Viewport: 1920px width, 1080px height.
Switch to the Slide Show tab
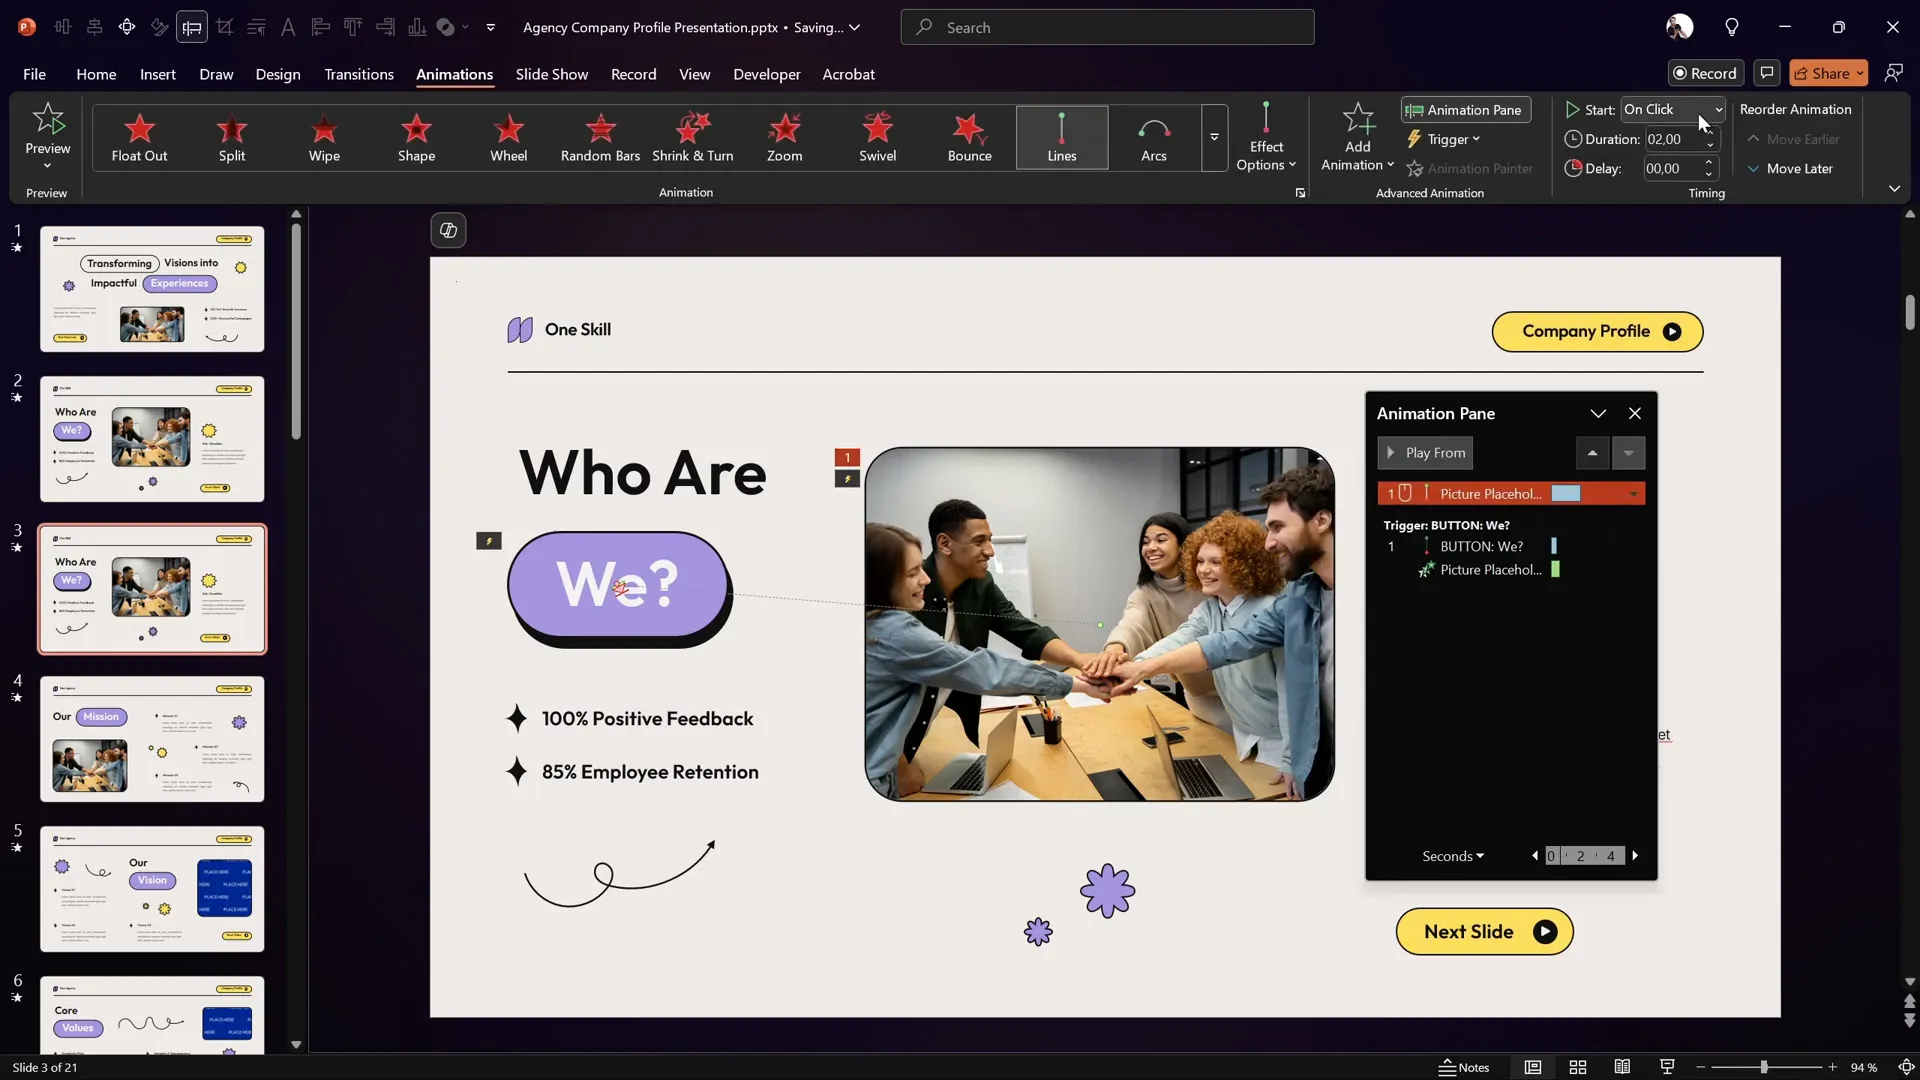[x=551, y=74]
